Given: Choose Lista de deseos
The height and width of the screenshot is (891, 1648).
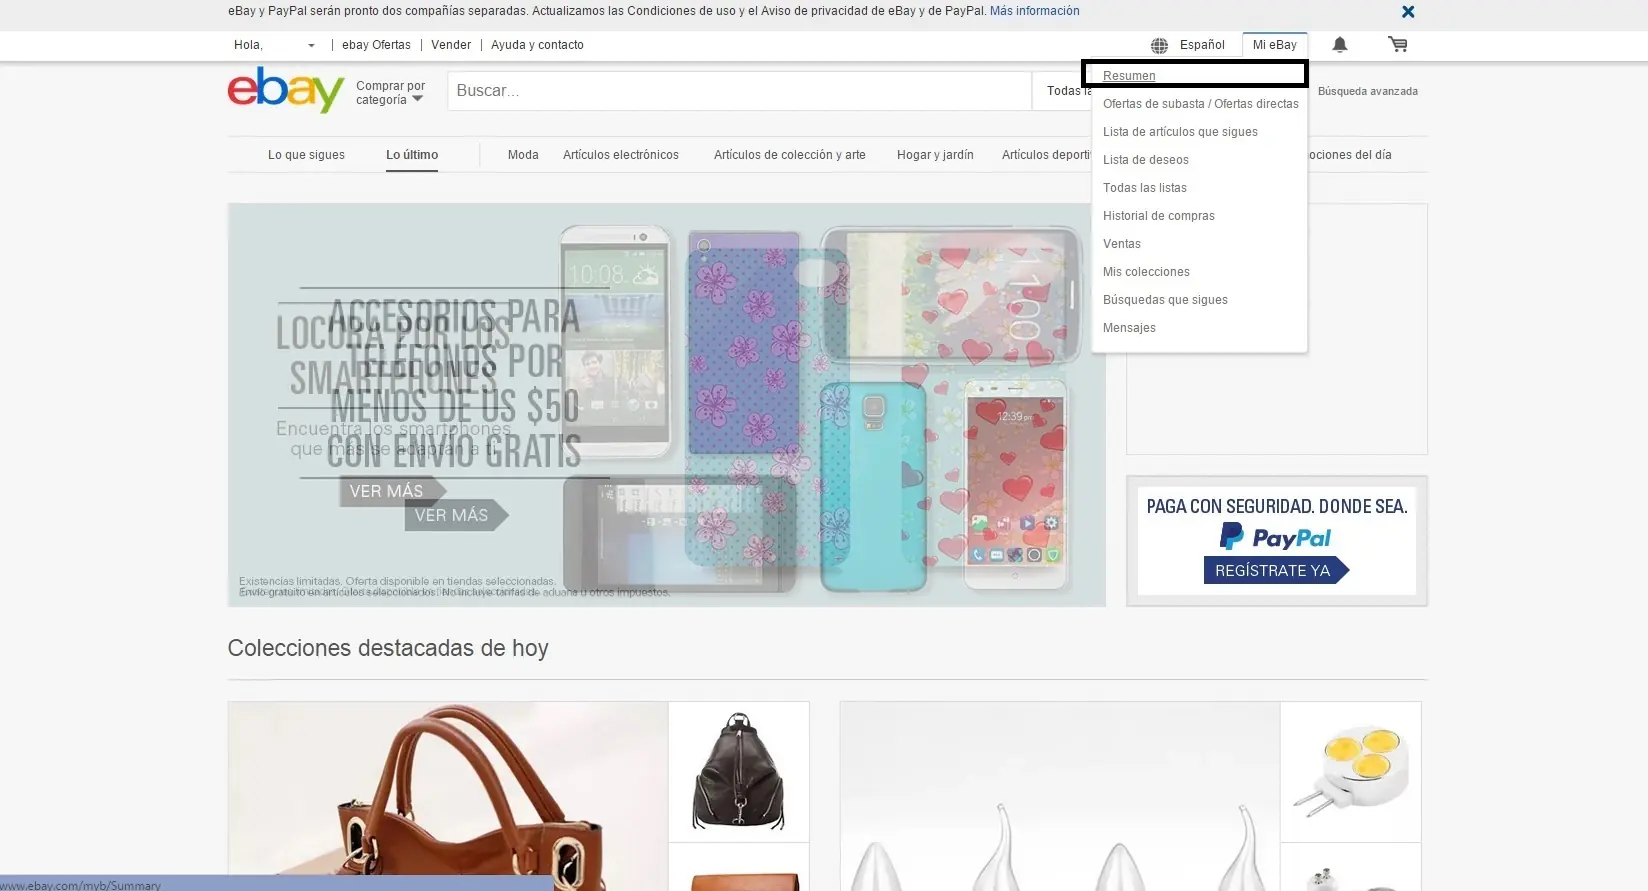Looking at the screenshot, I should coord(1146,160).
